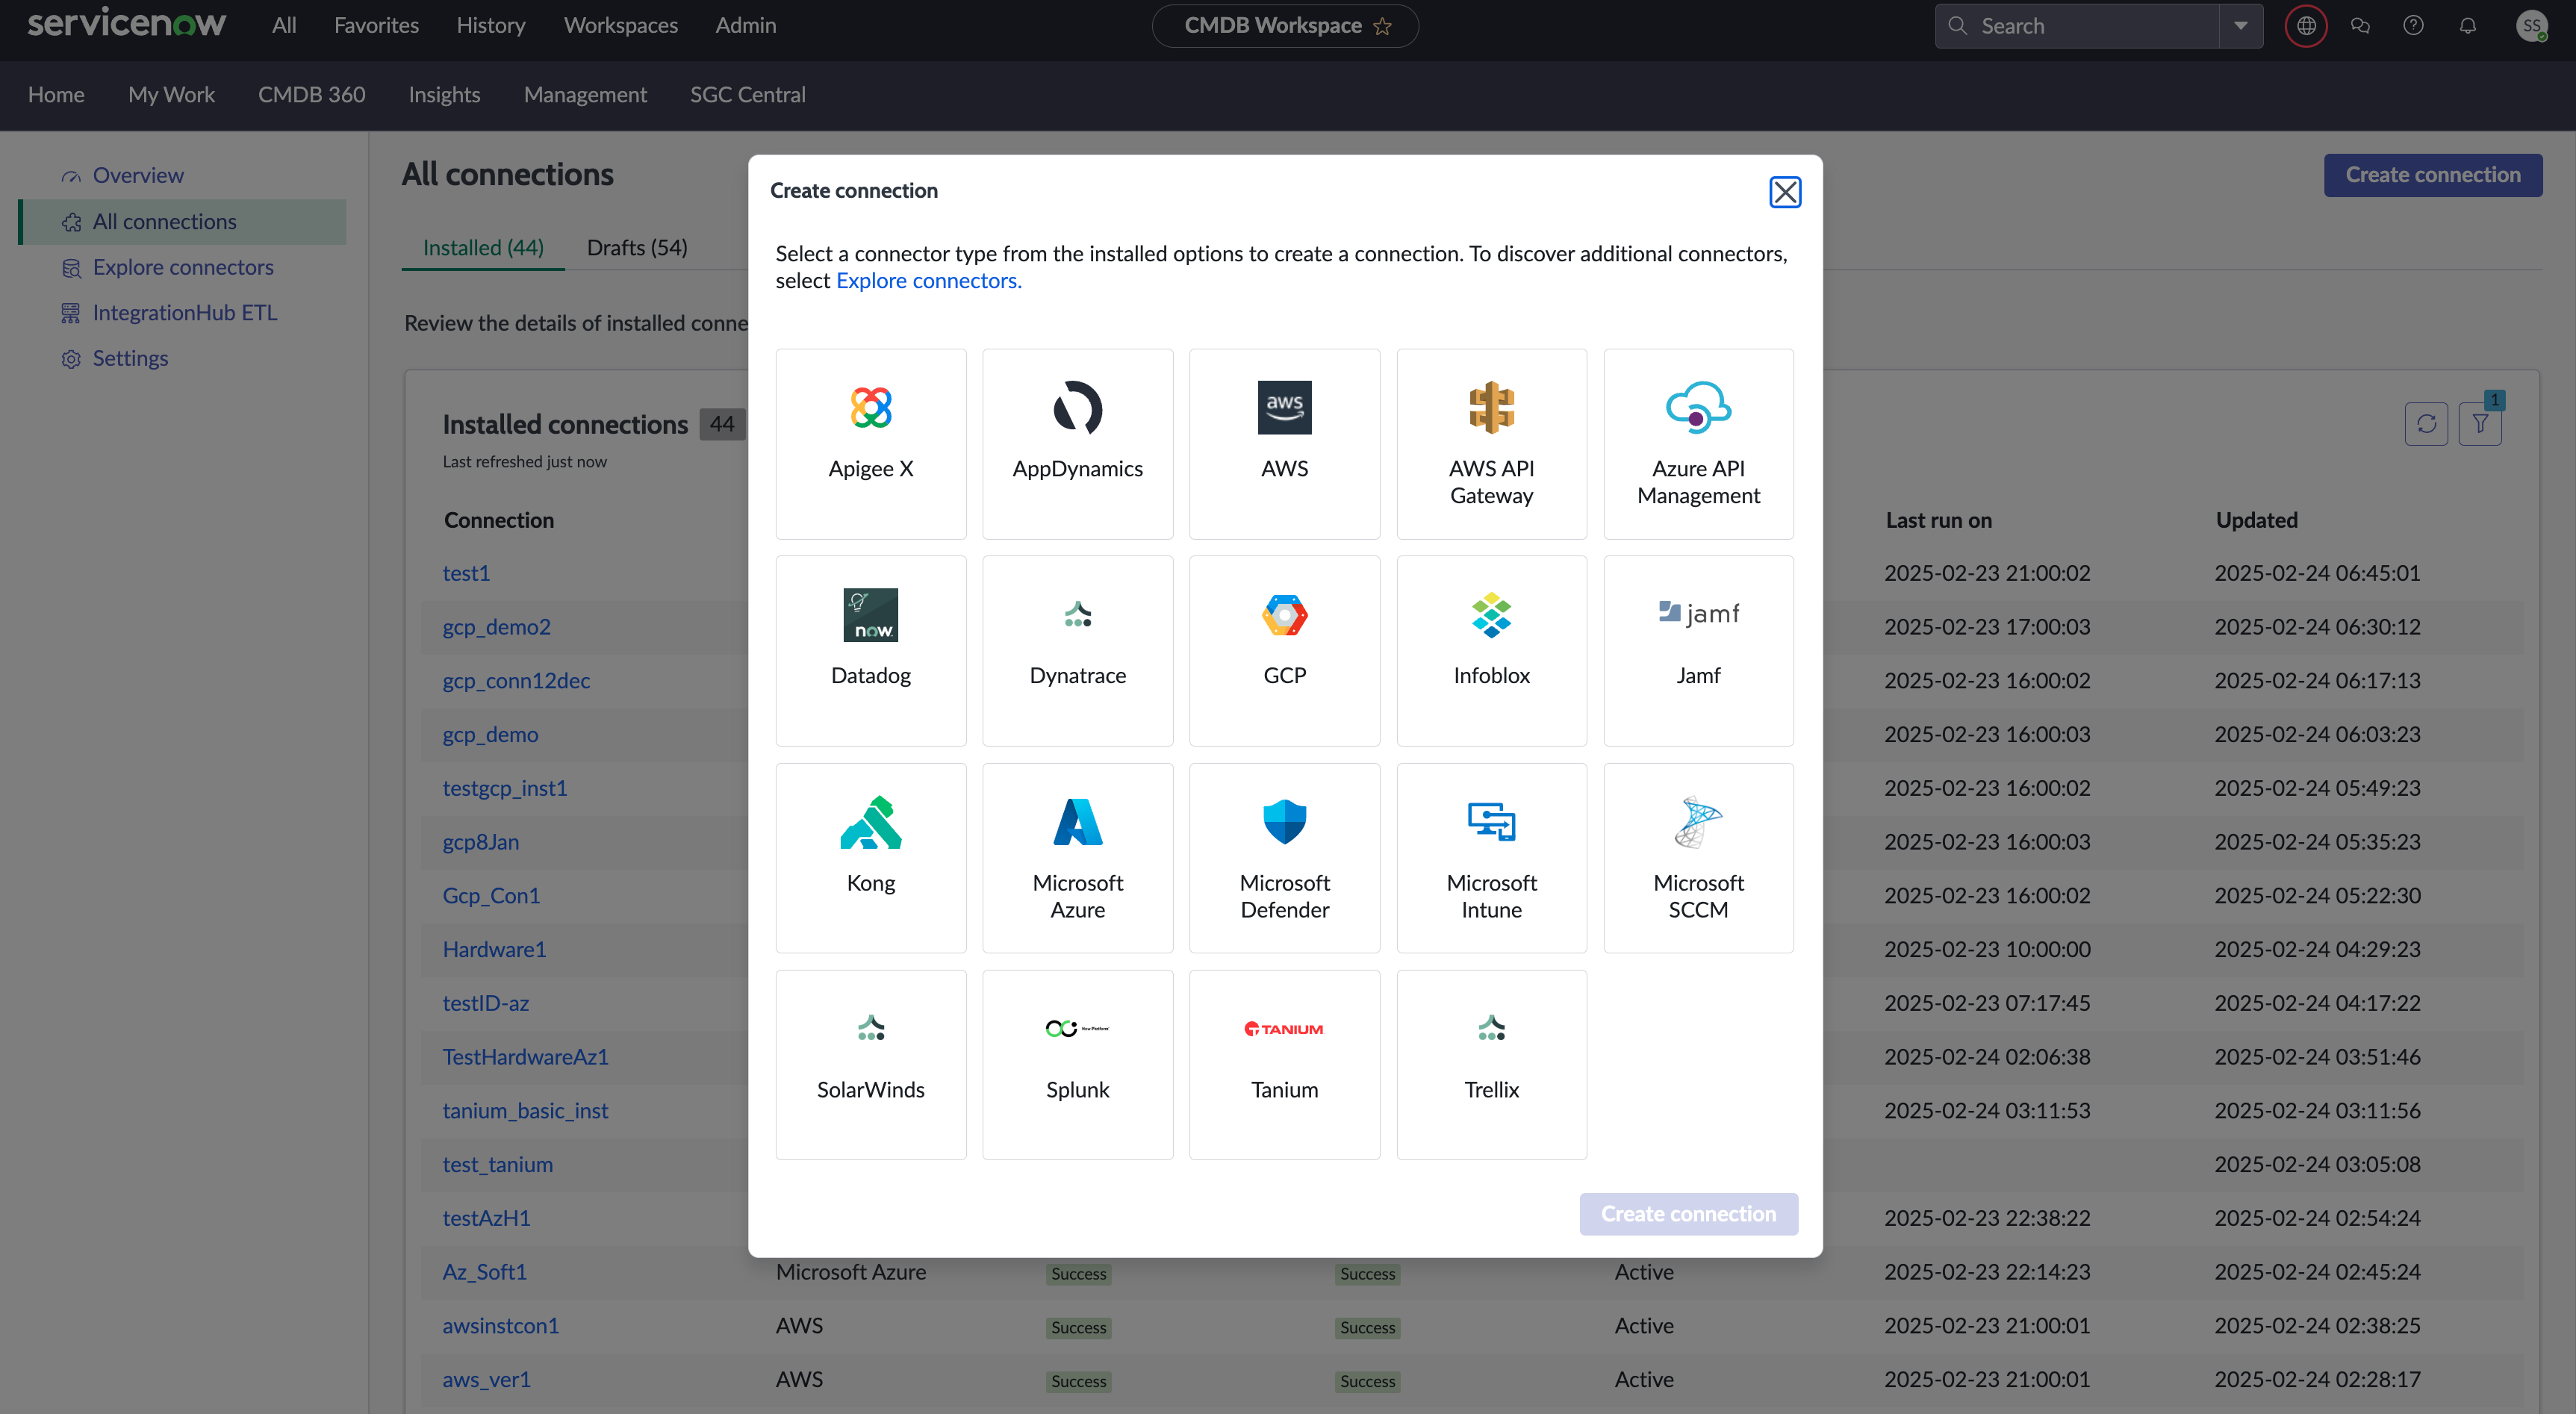The width and height of the screenshot is (2576, 1414).
Task: Pick the Dynatrace connector tile
Action: click(x=1077, y=650)
